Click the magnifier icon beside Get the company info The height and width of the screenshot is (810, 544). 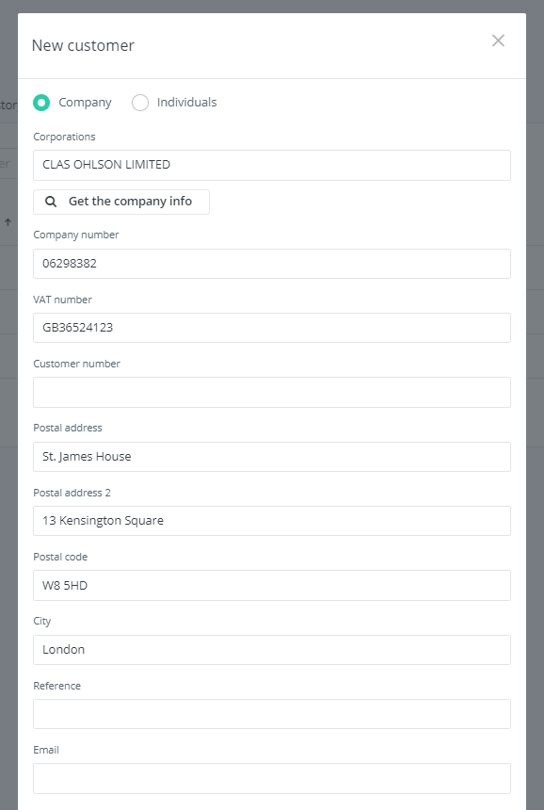51,201
